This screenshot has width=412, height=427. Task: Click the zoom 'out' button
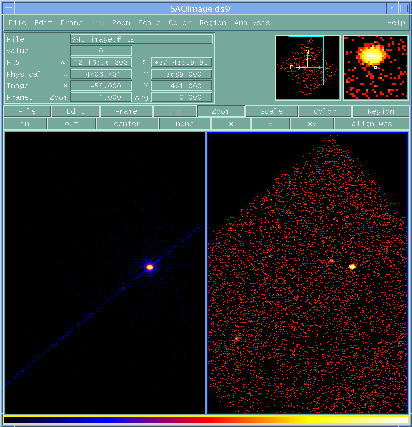coord(71,124)
